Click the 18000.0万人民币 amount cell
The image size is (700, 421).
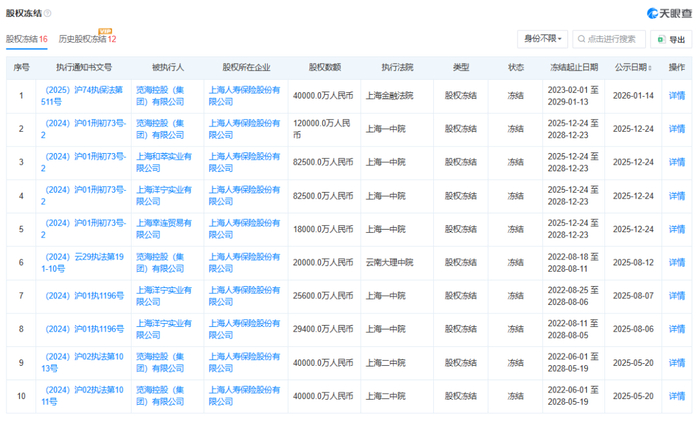[x=323, y=229]
